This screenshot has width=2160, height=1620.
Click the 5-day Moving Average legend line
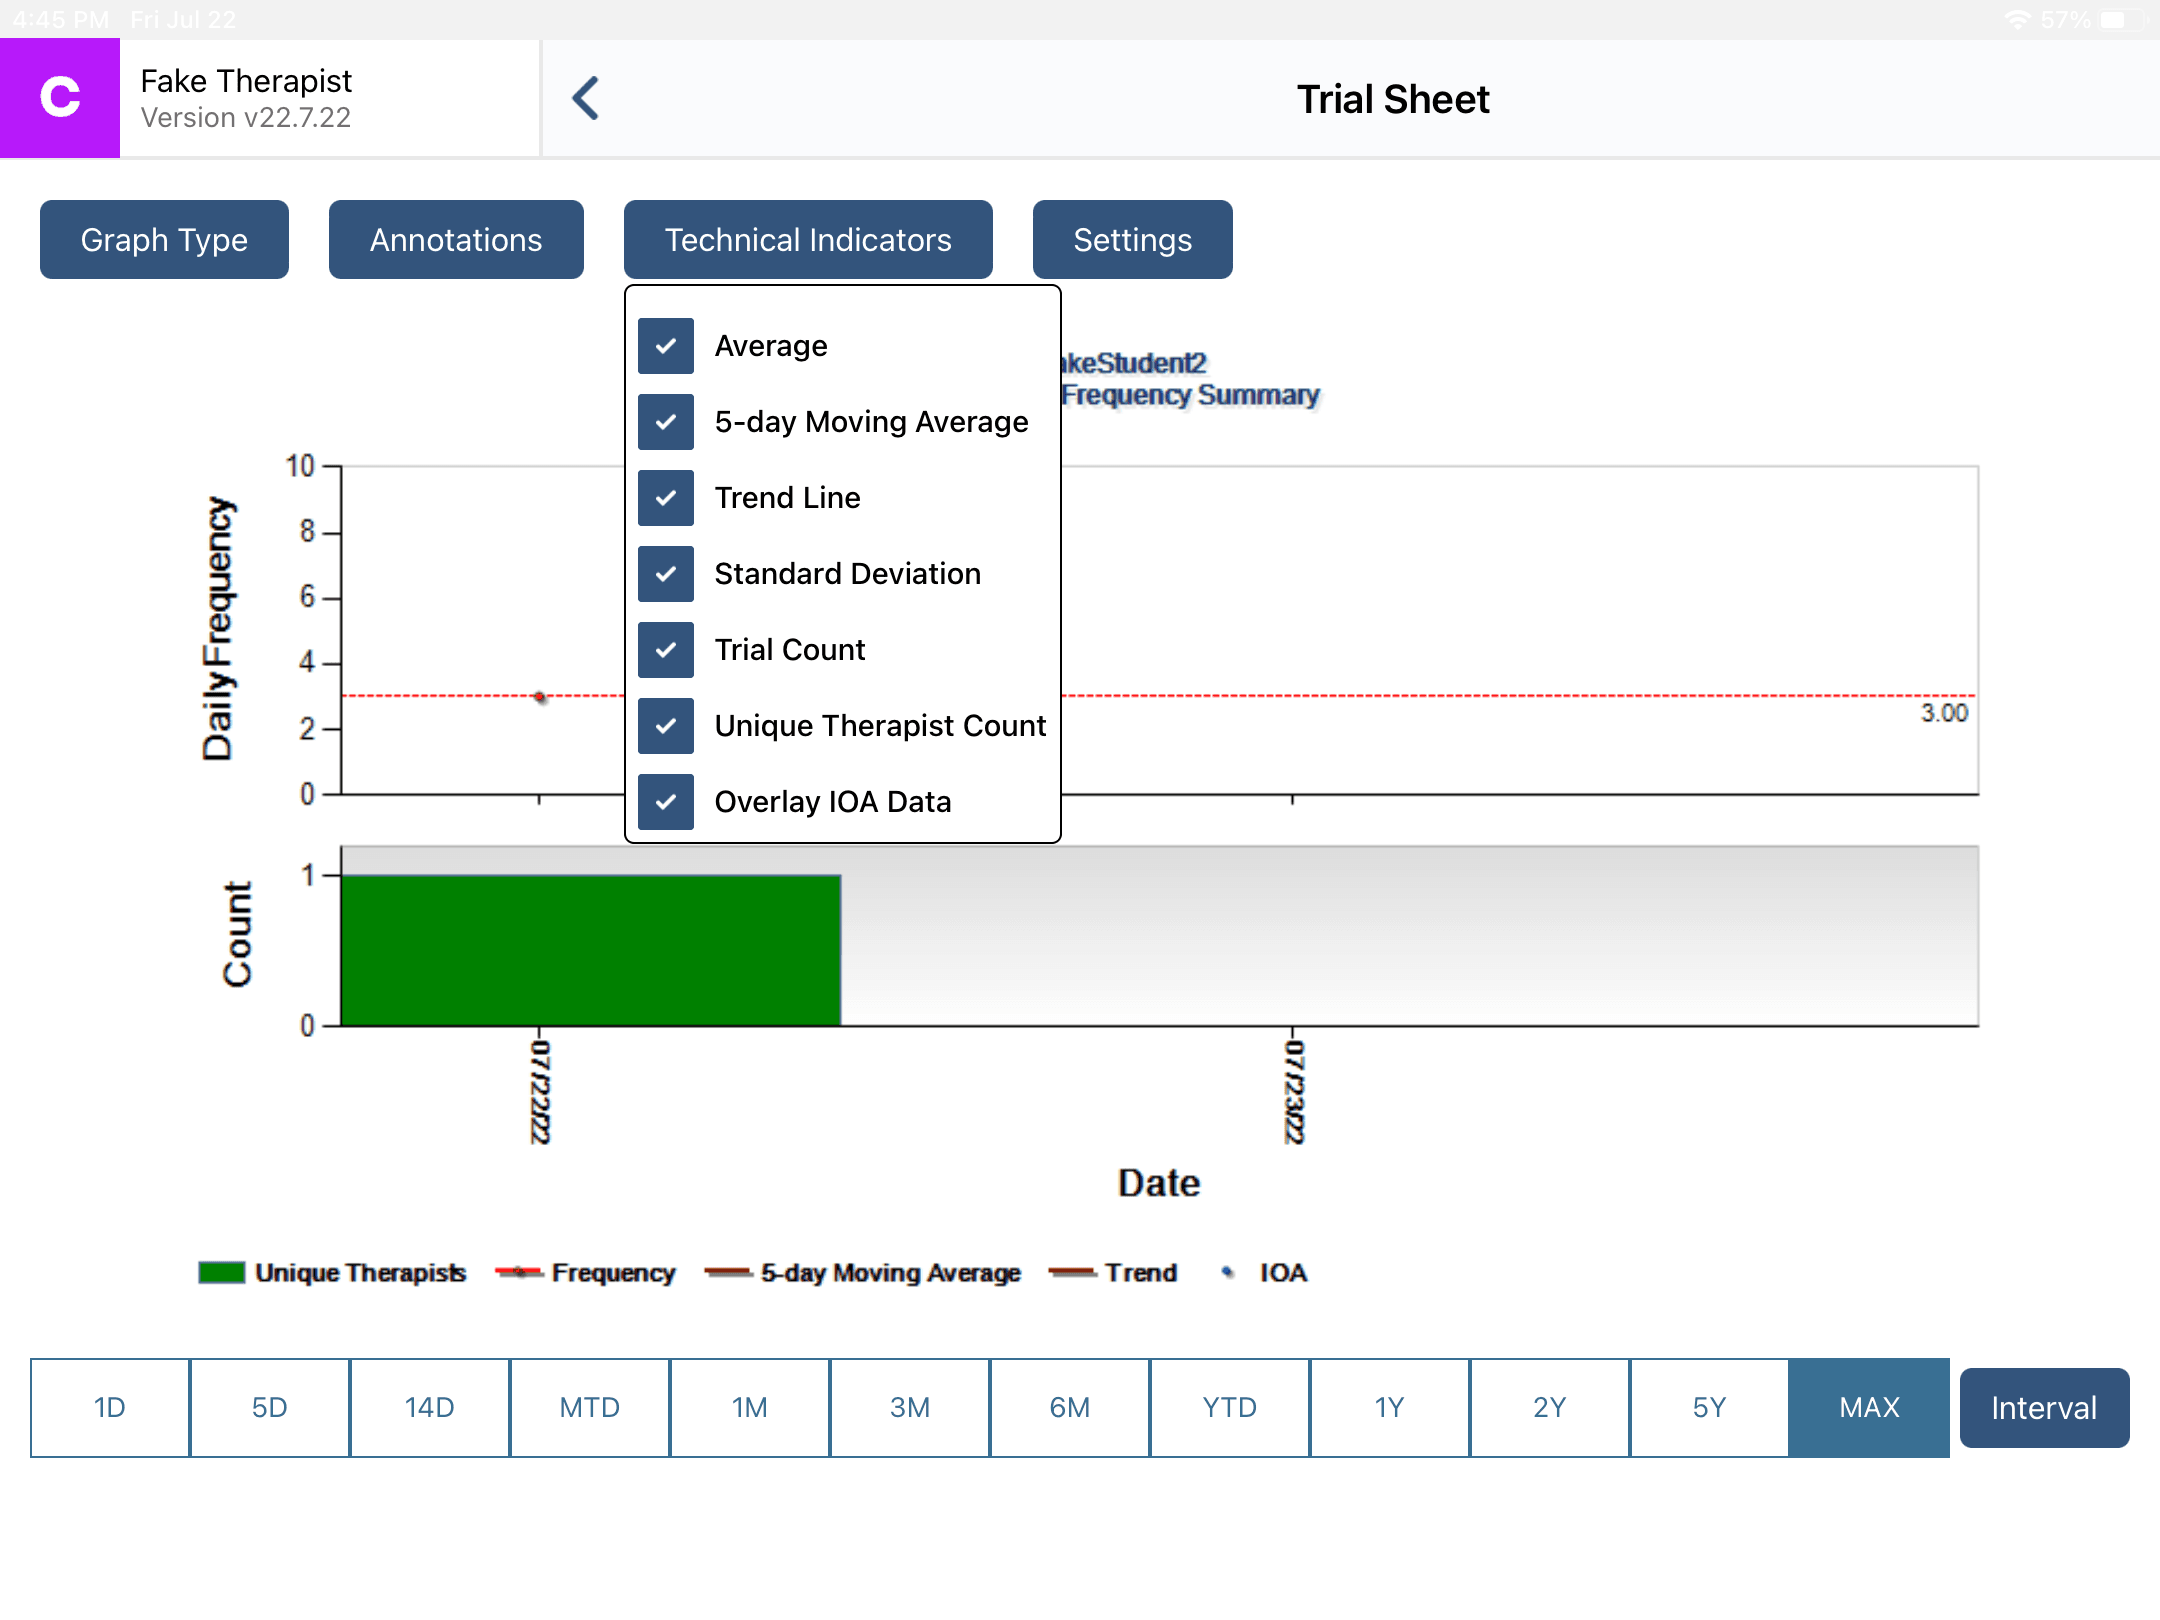click(x=728, y=1273)
